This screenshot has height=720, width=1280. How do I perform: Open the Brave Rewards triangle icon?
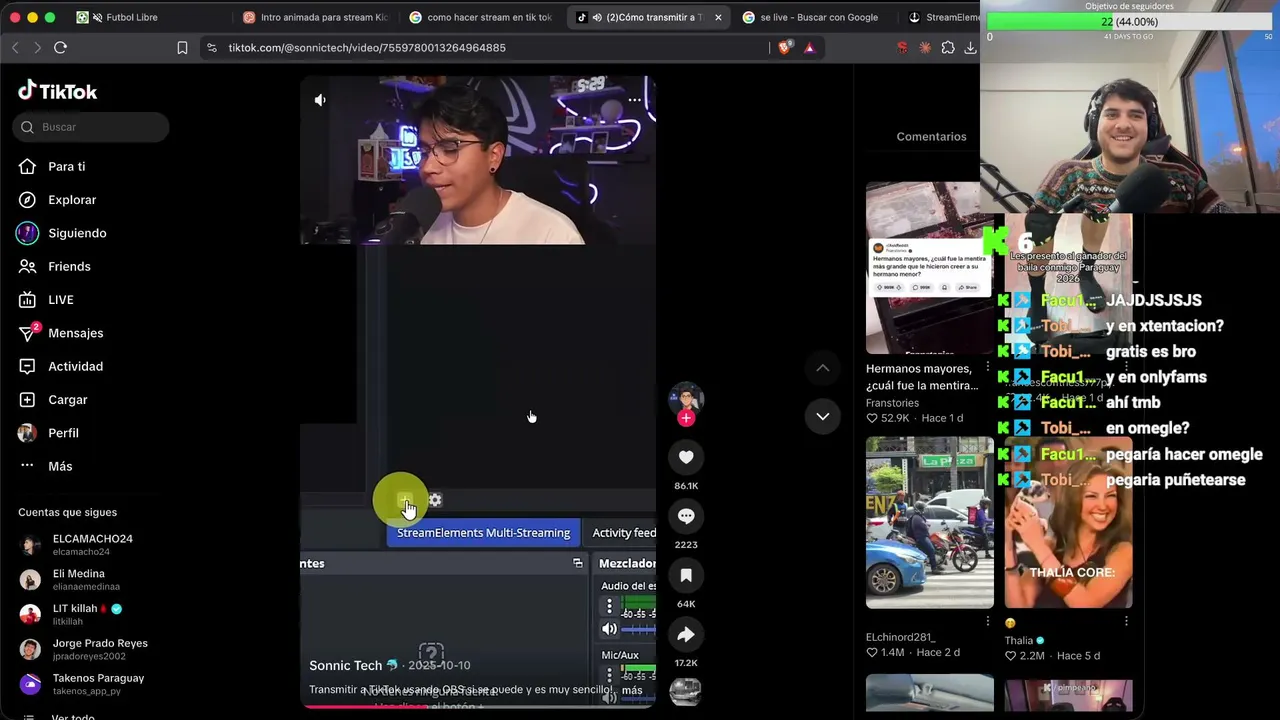point(809,47)
